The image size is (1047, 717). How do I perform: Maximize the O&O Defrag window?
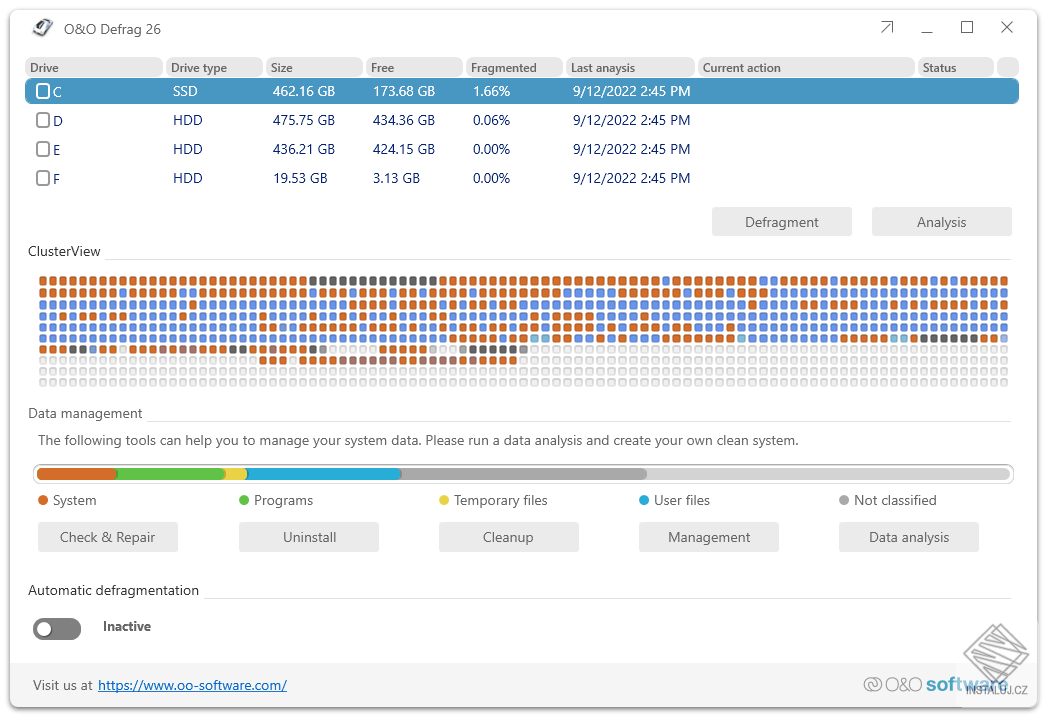[967, 27]
